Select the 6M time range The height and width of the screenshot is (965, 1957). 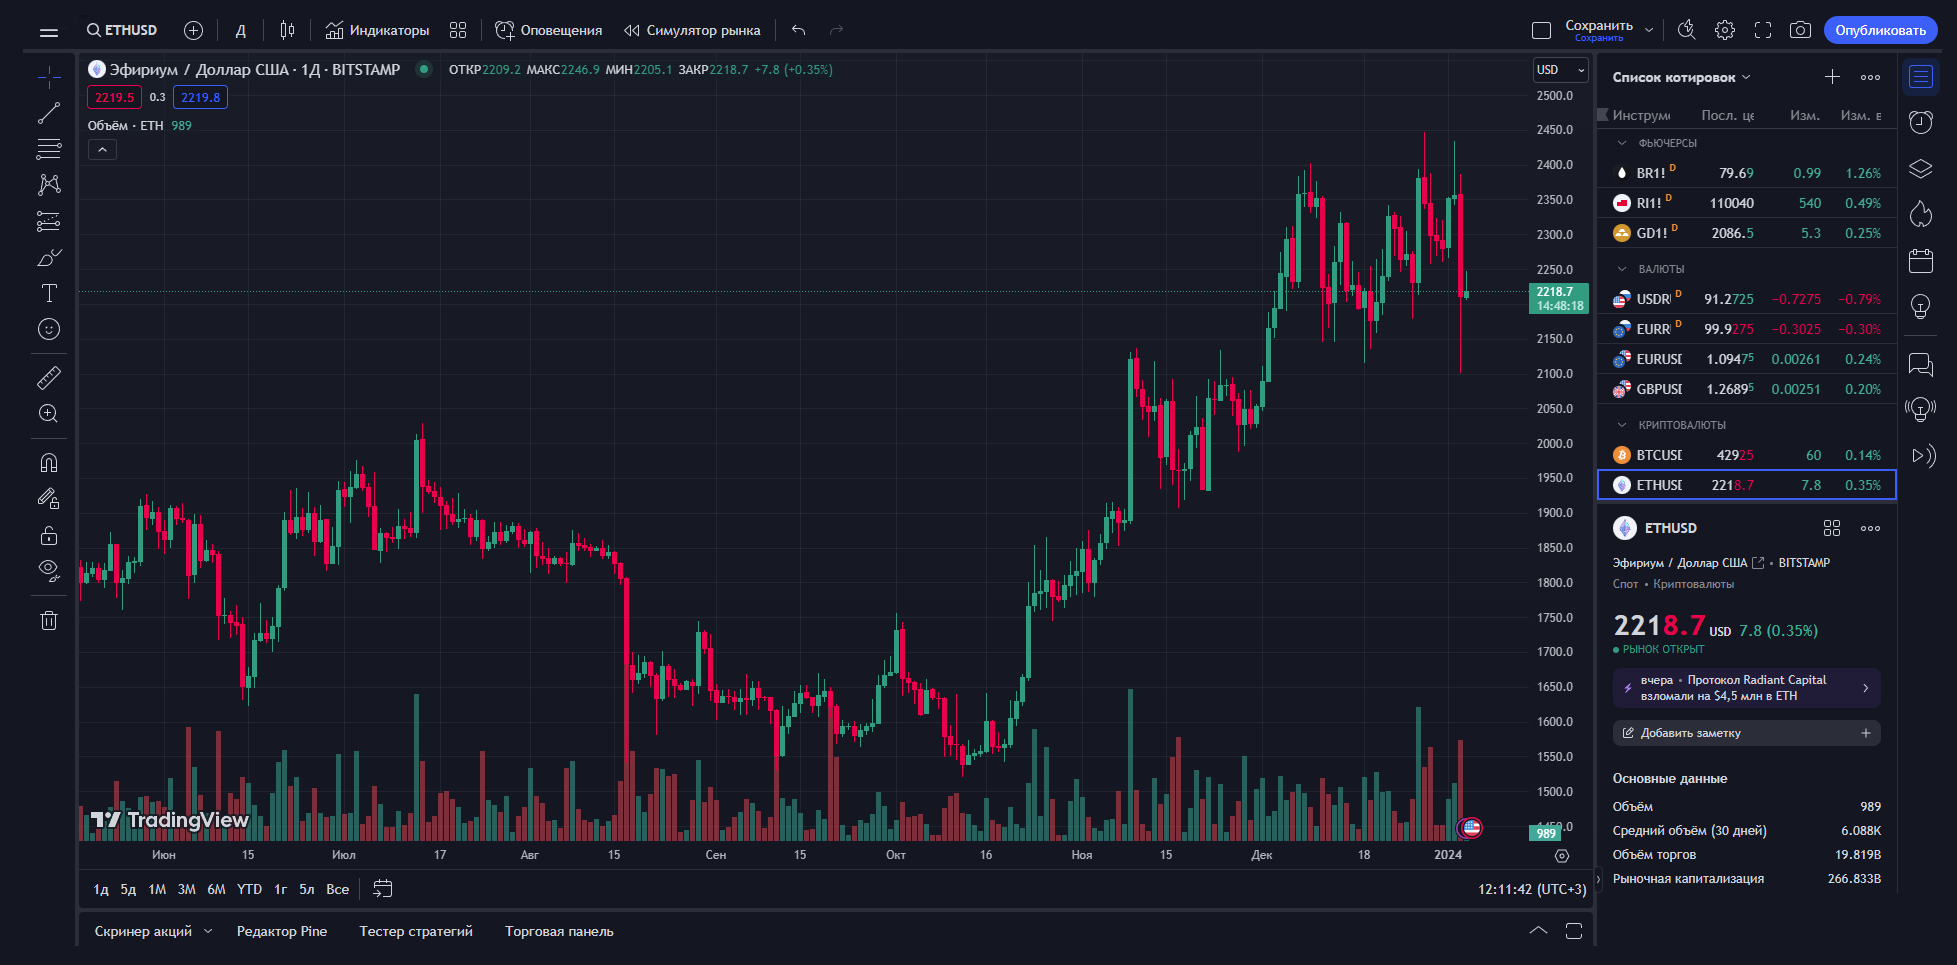point(216,889)
